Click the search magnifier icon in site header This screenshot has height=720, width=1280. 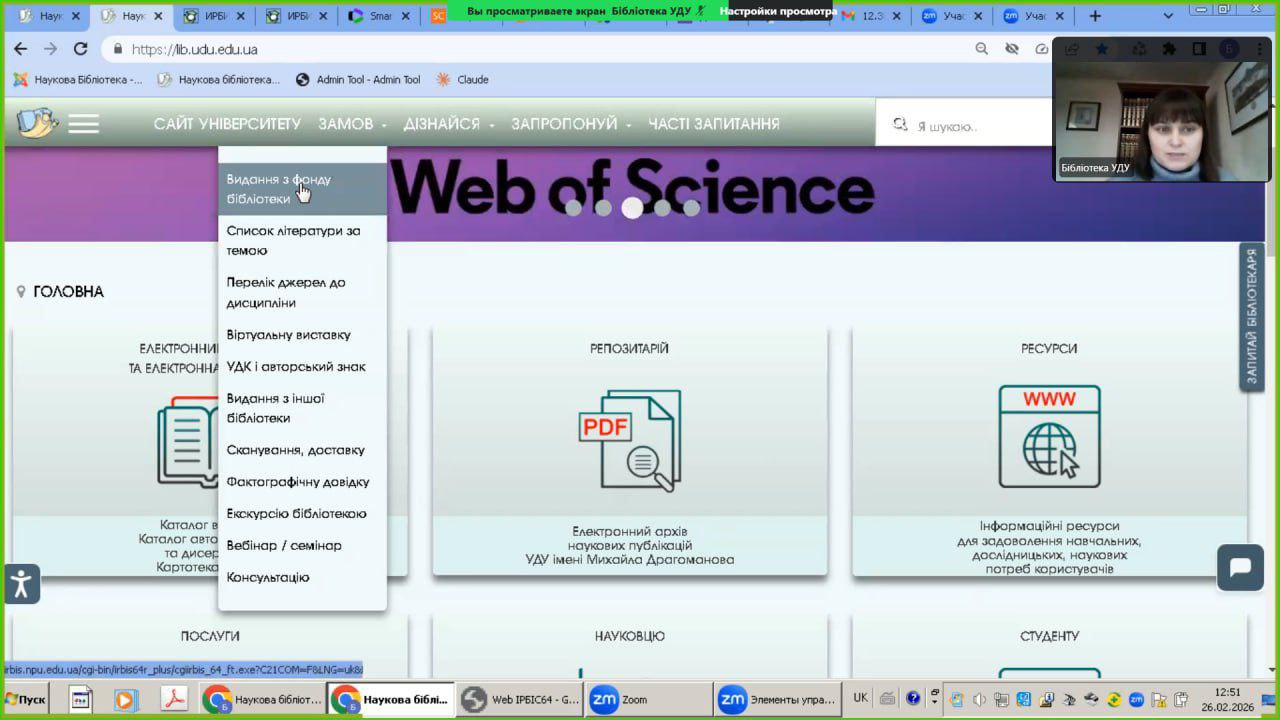[900, 125]
